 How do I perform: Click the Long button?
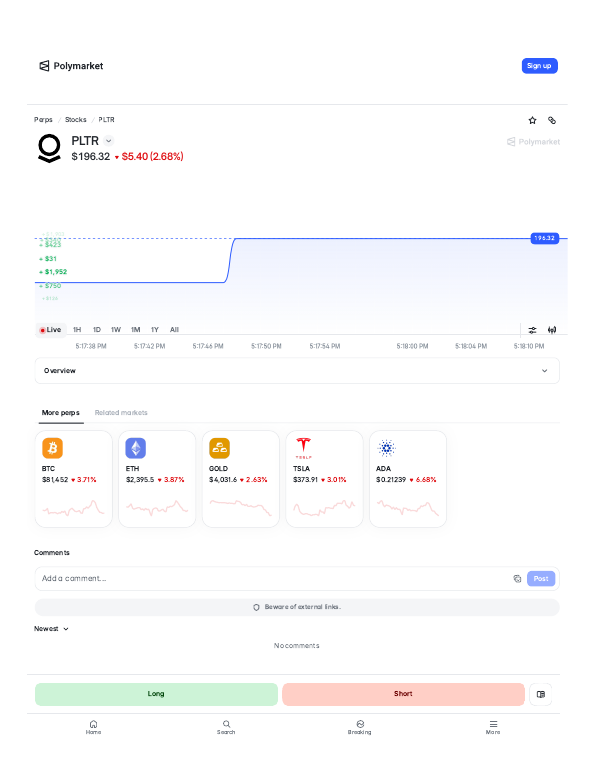[156, 694]
